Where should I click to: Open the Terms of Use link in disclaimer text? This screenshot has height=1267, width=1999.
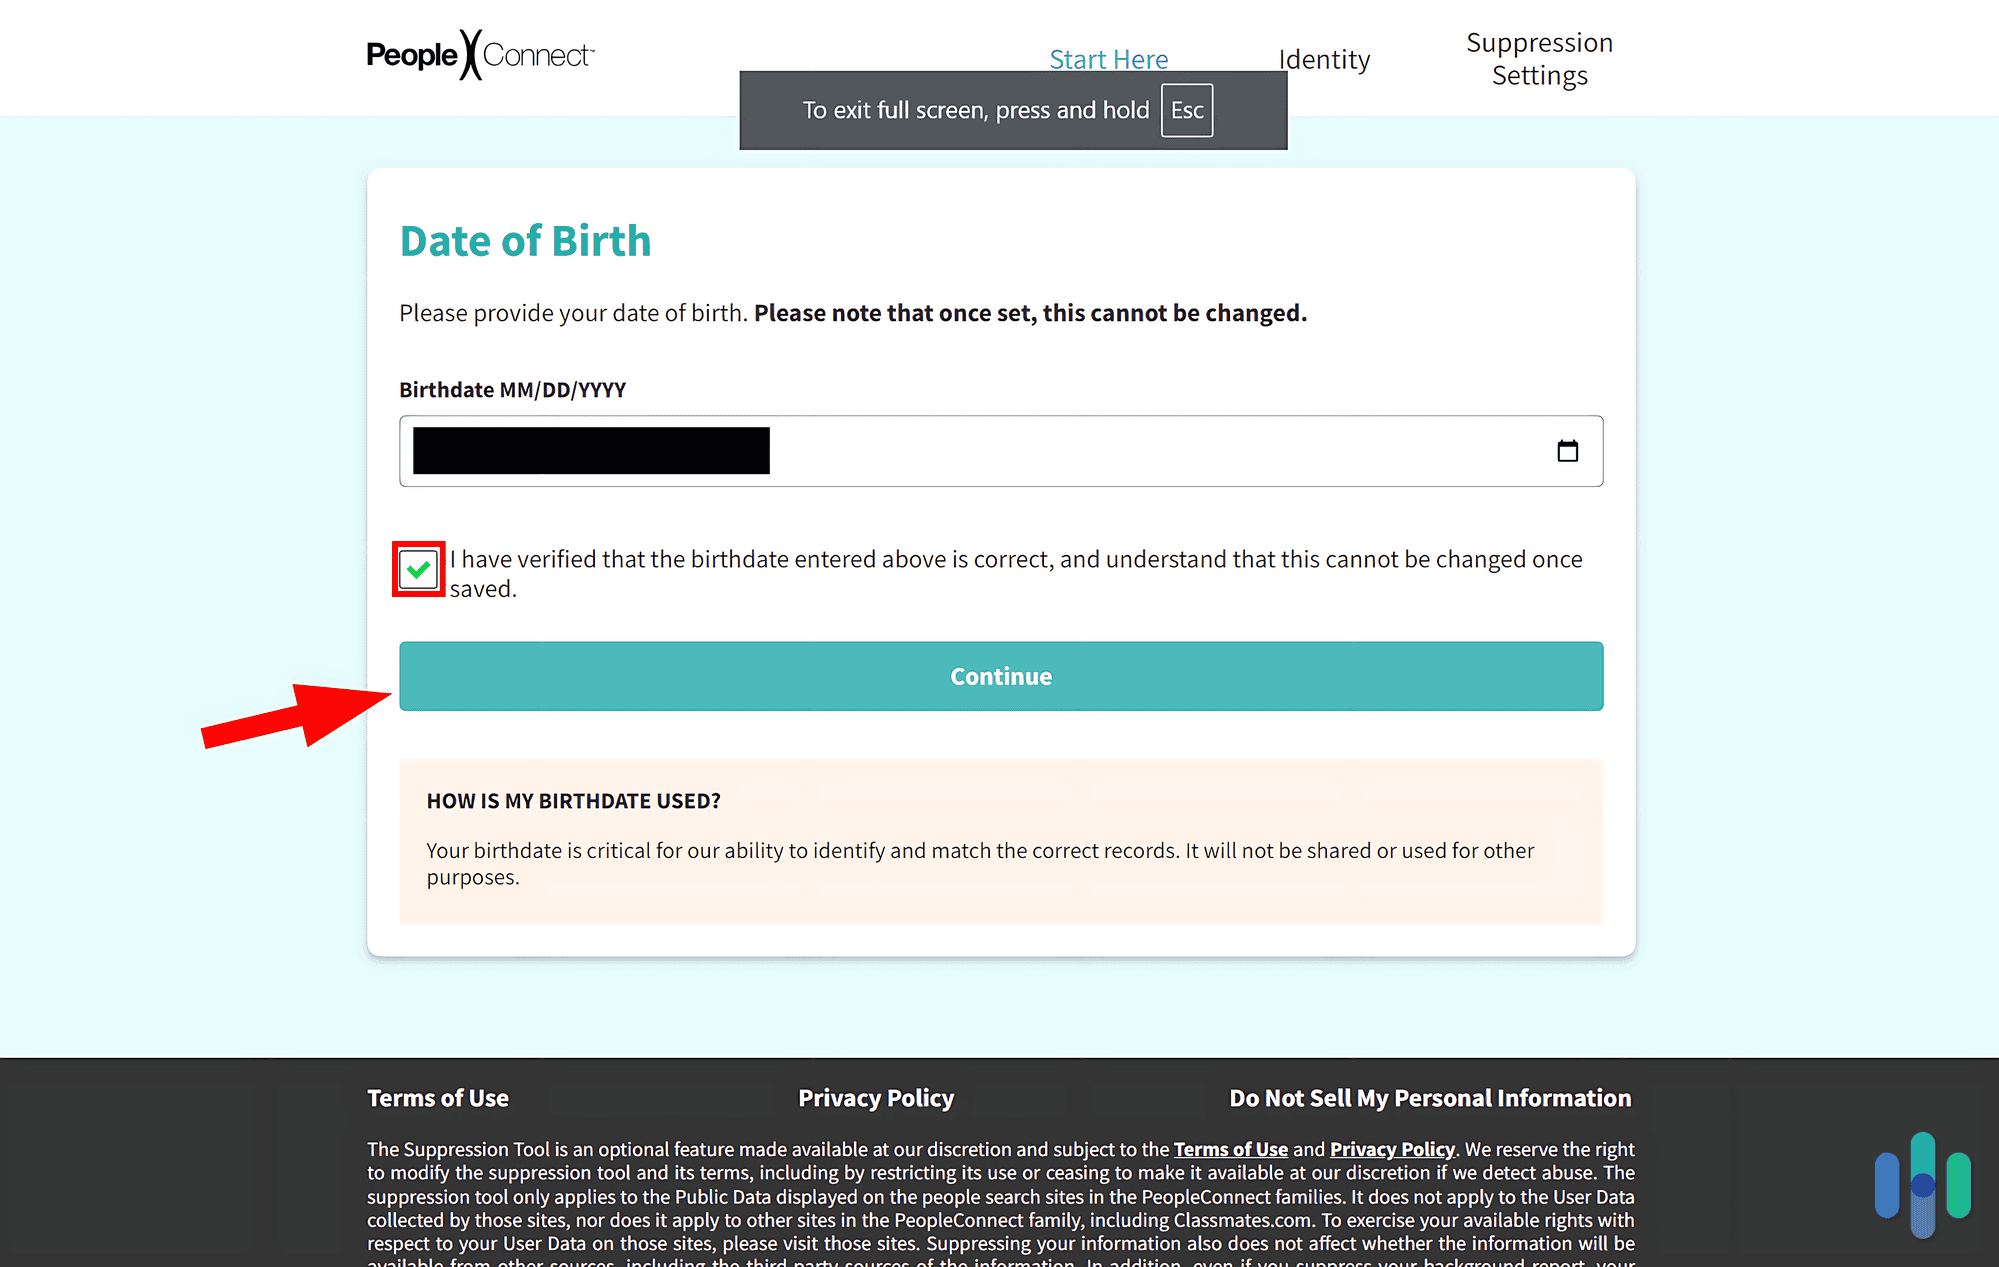(x=1231, y=1148)
